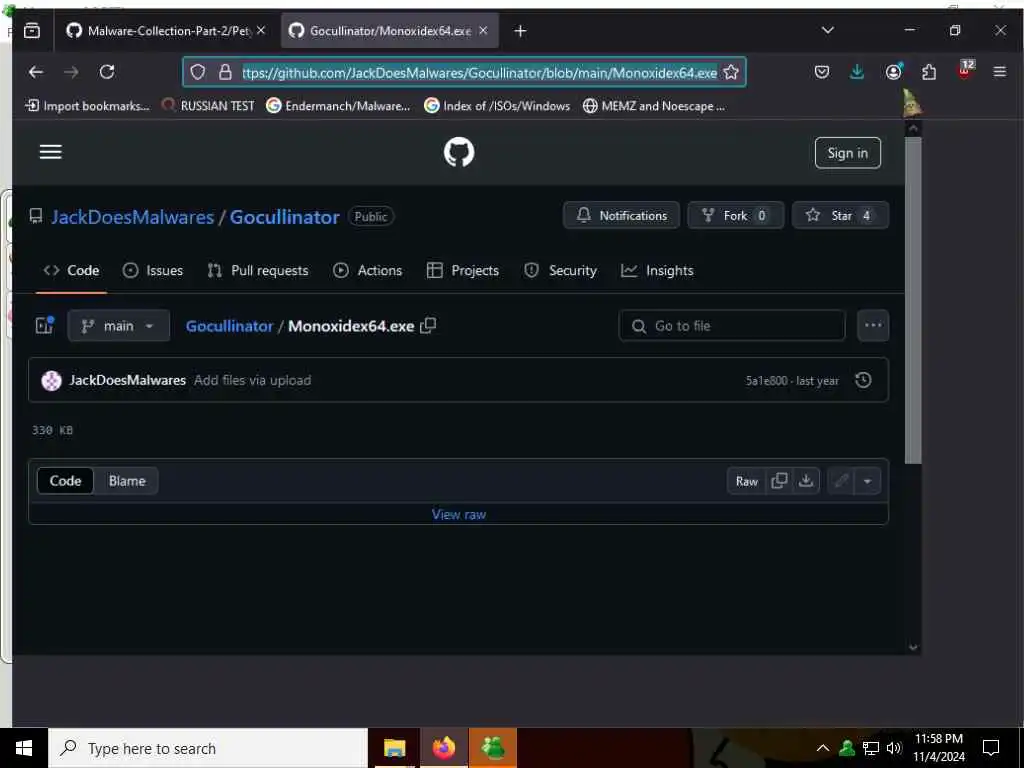Open RUSSIAN TEST bookmark

tap(208, 106)
